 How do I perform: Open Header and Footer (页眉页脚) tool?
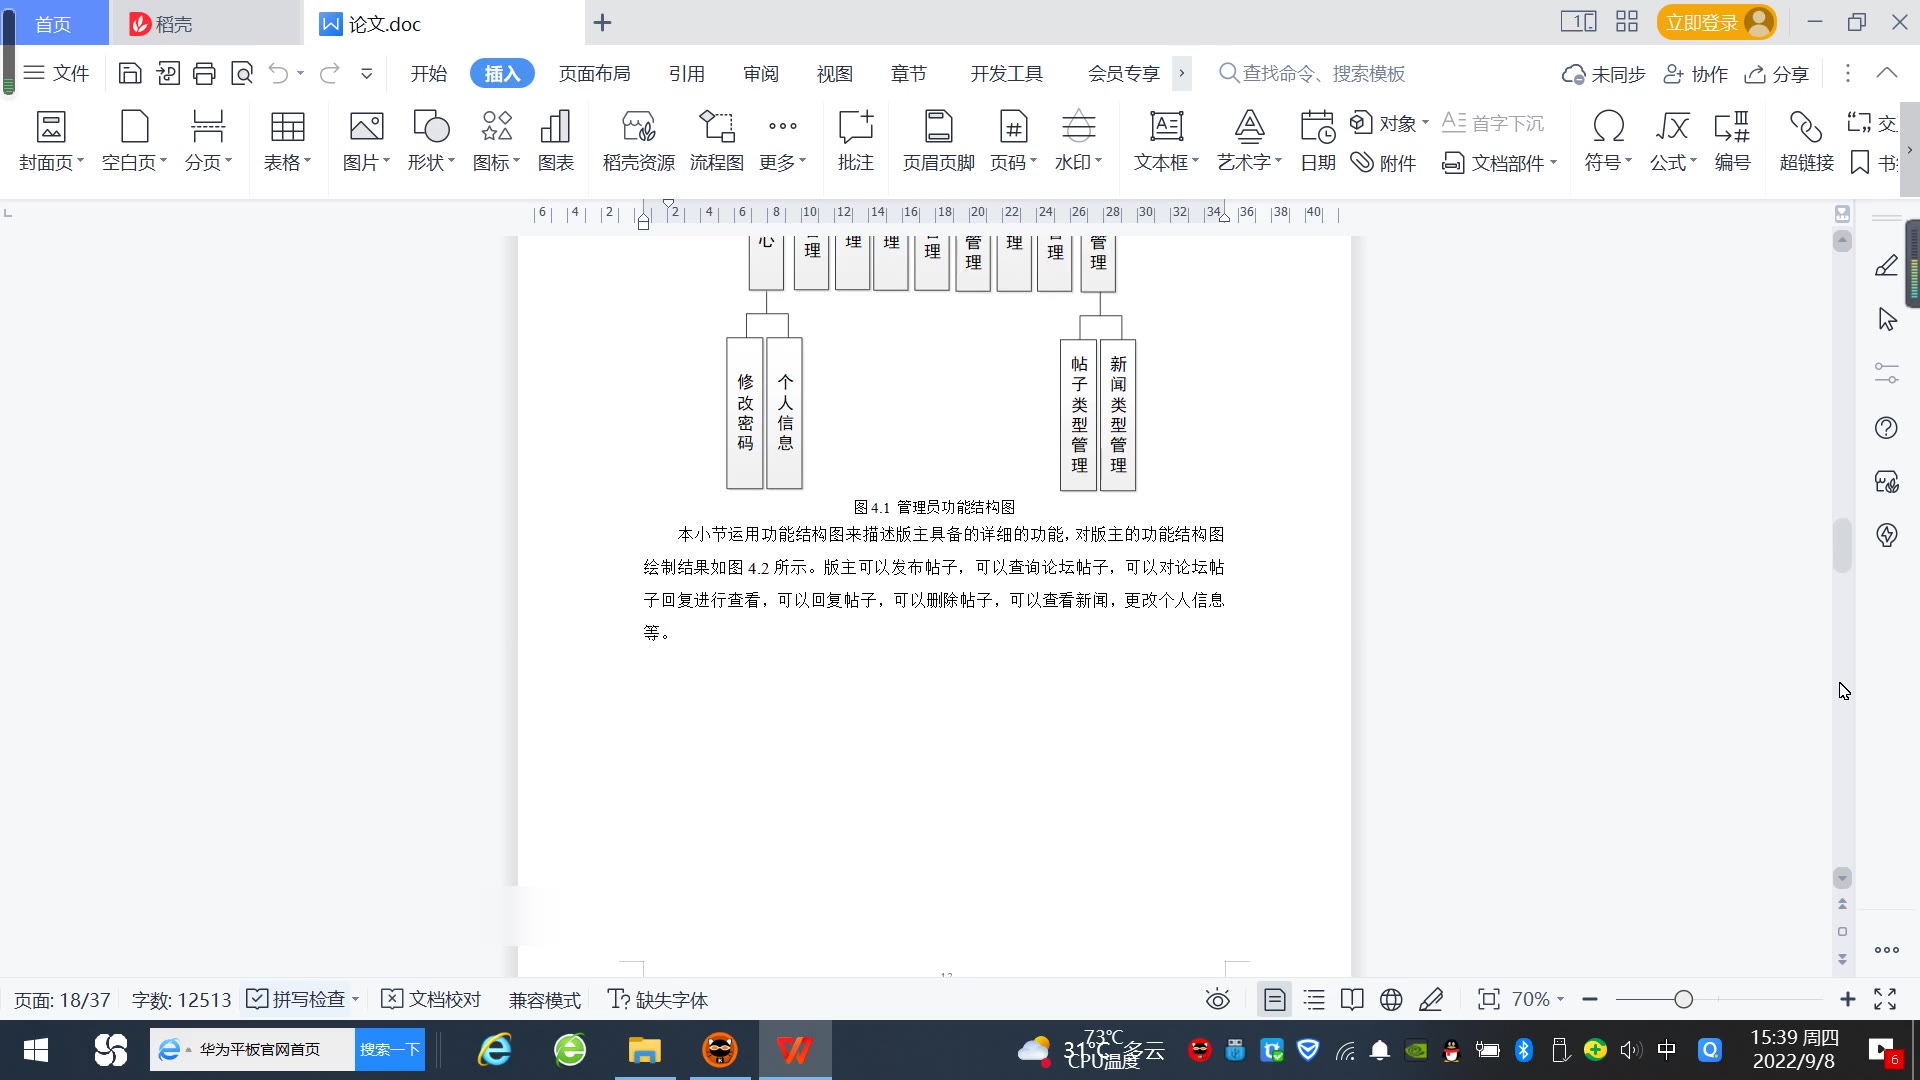(938, 140)
